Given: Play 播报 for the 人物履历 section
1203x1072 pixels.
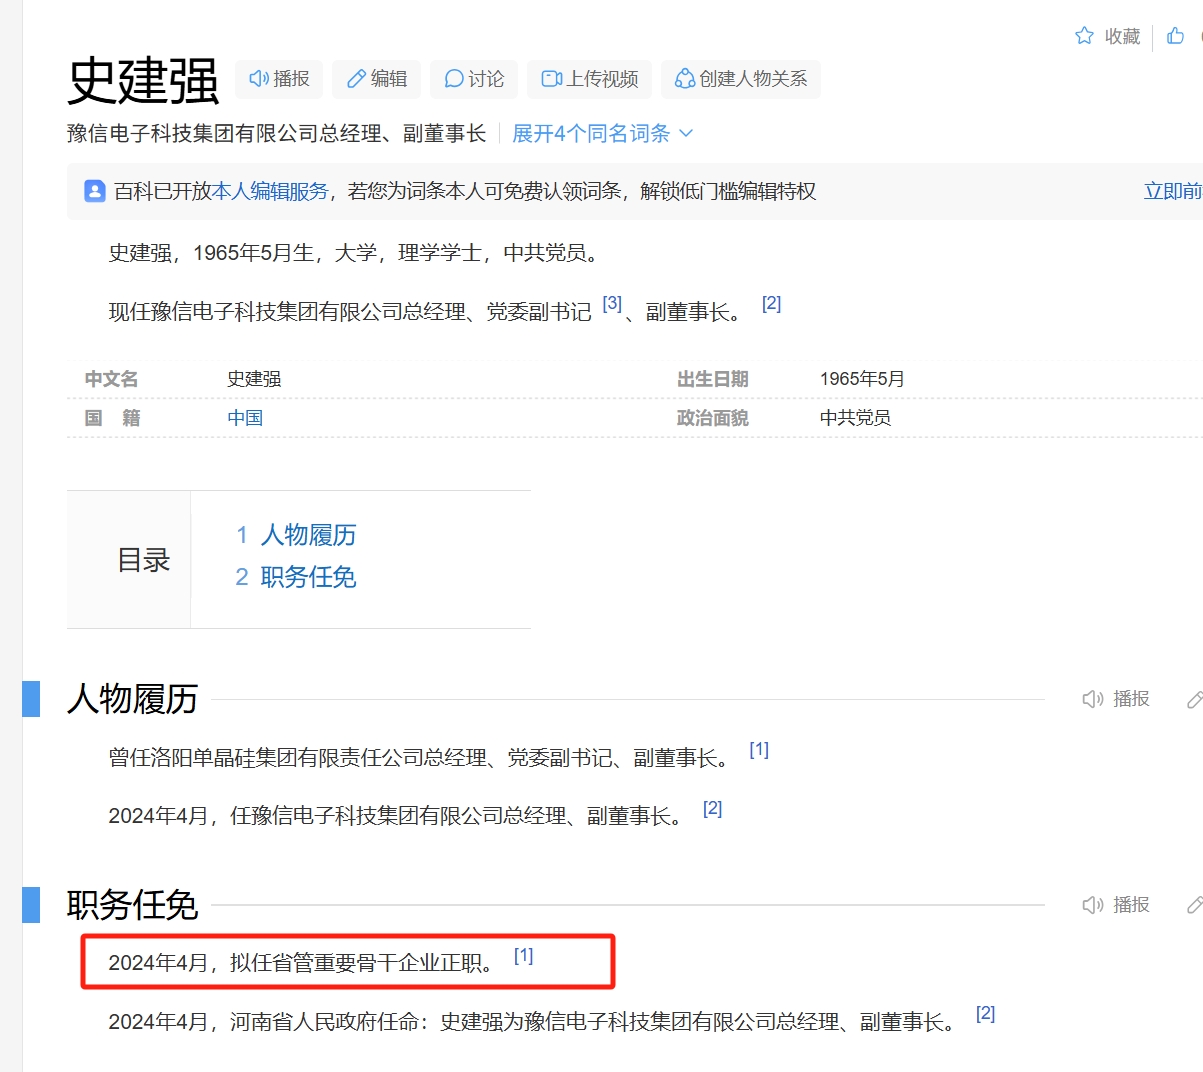Looking at the screenshot, I should point(1116,699).
